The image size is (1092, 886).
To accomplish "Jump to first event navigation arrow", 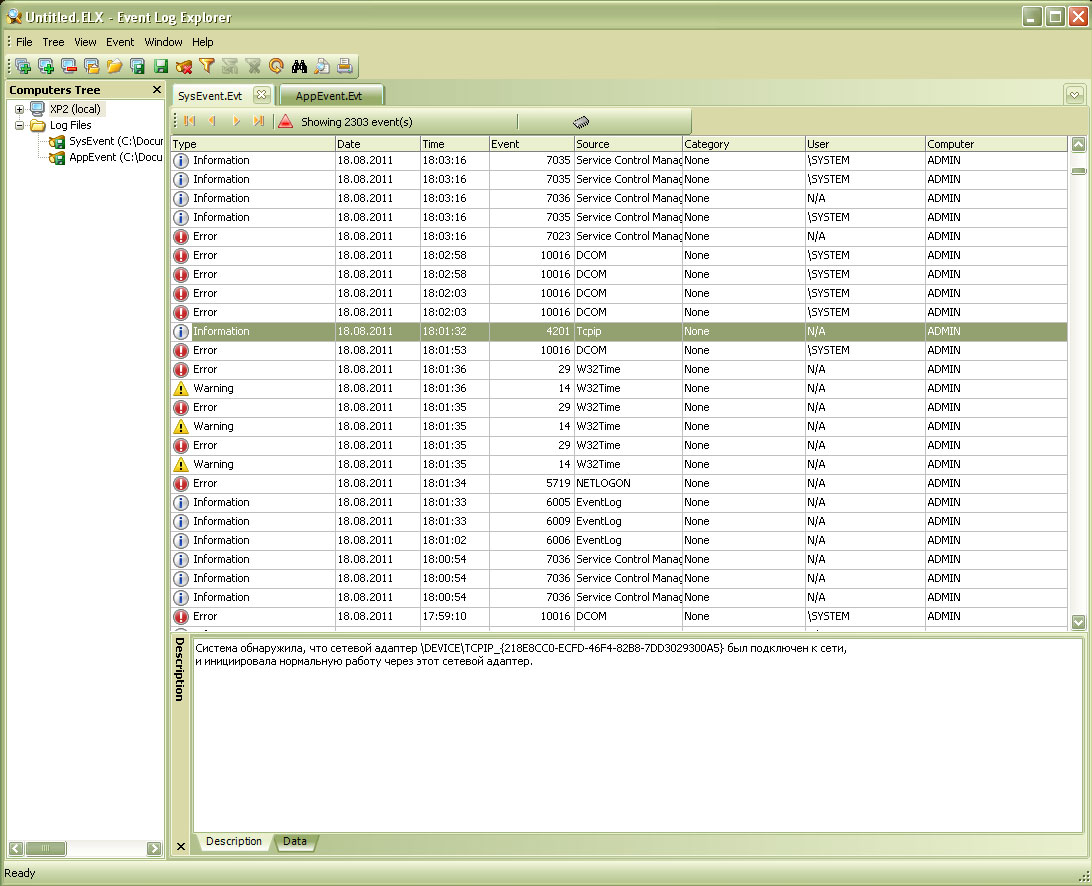I will point(189,122).
